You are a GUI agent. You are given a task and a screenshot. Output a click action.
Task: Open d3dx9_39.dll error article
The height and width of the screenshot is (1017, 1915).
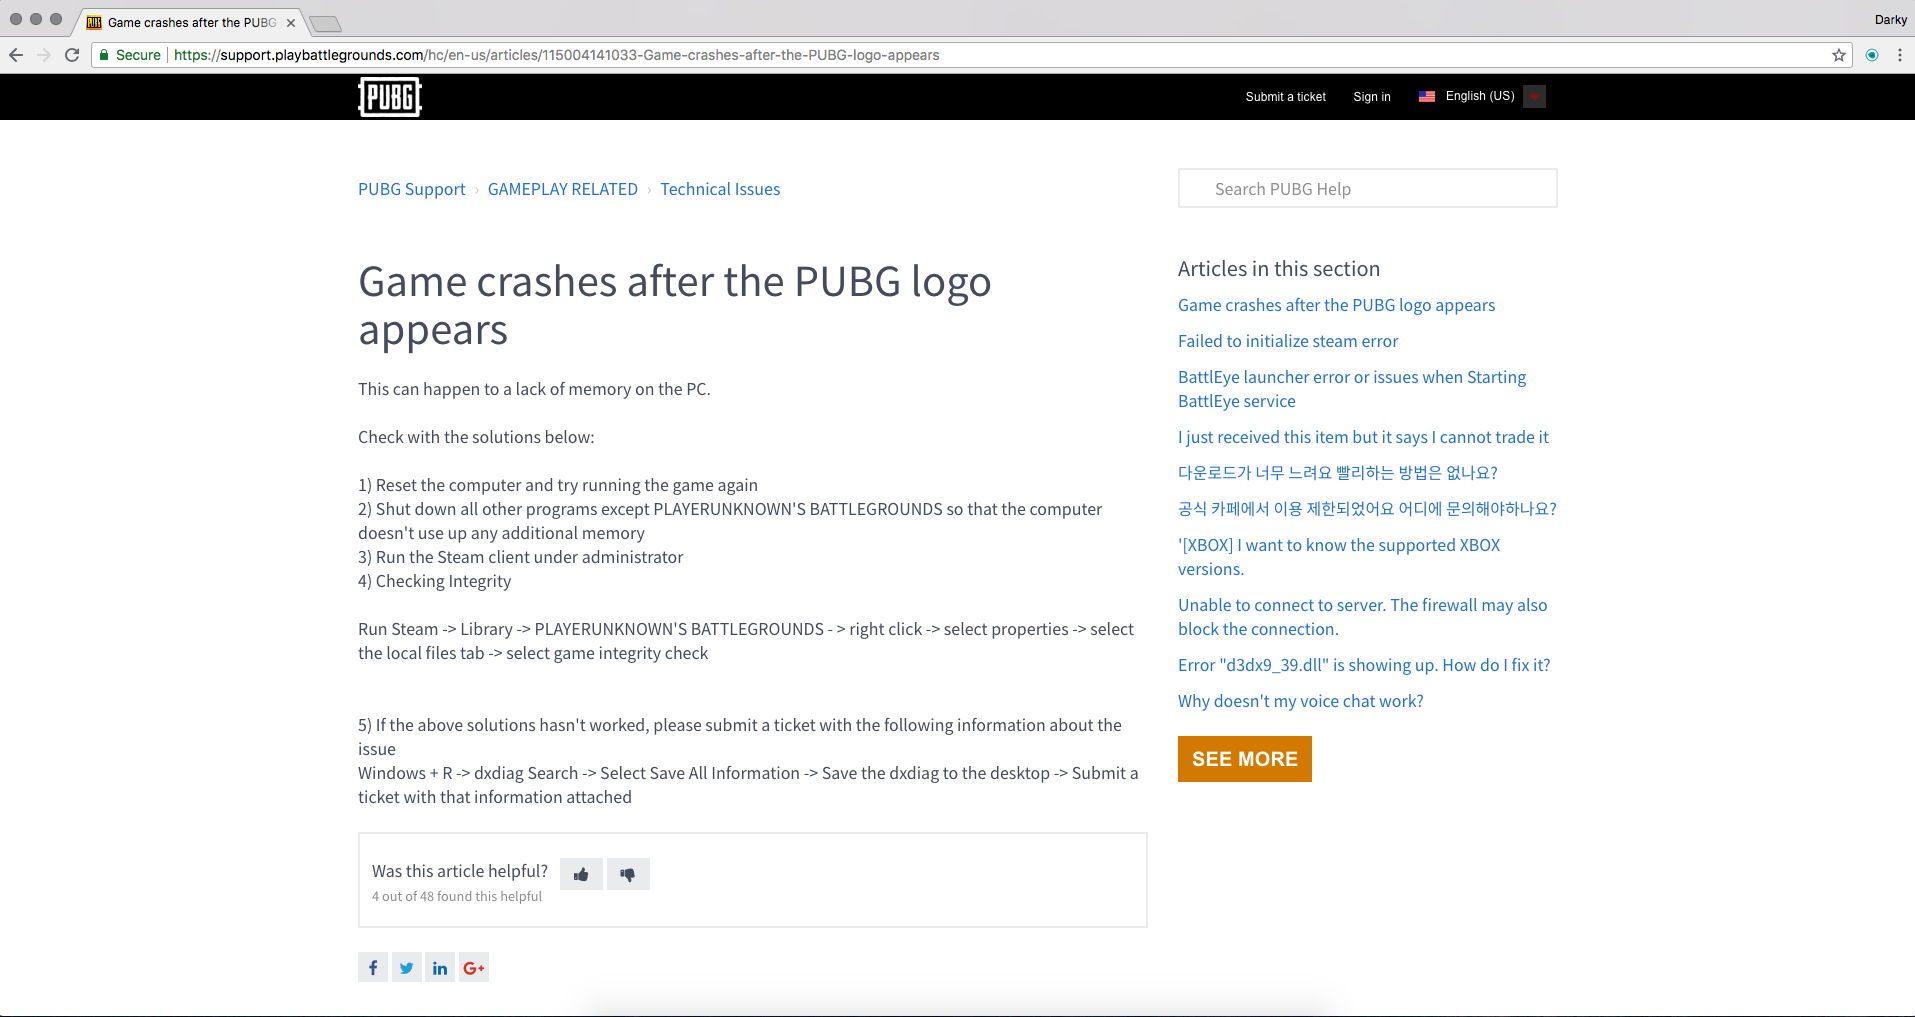(x=1364, y=665)
